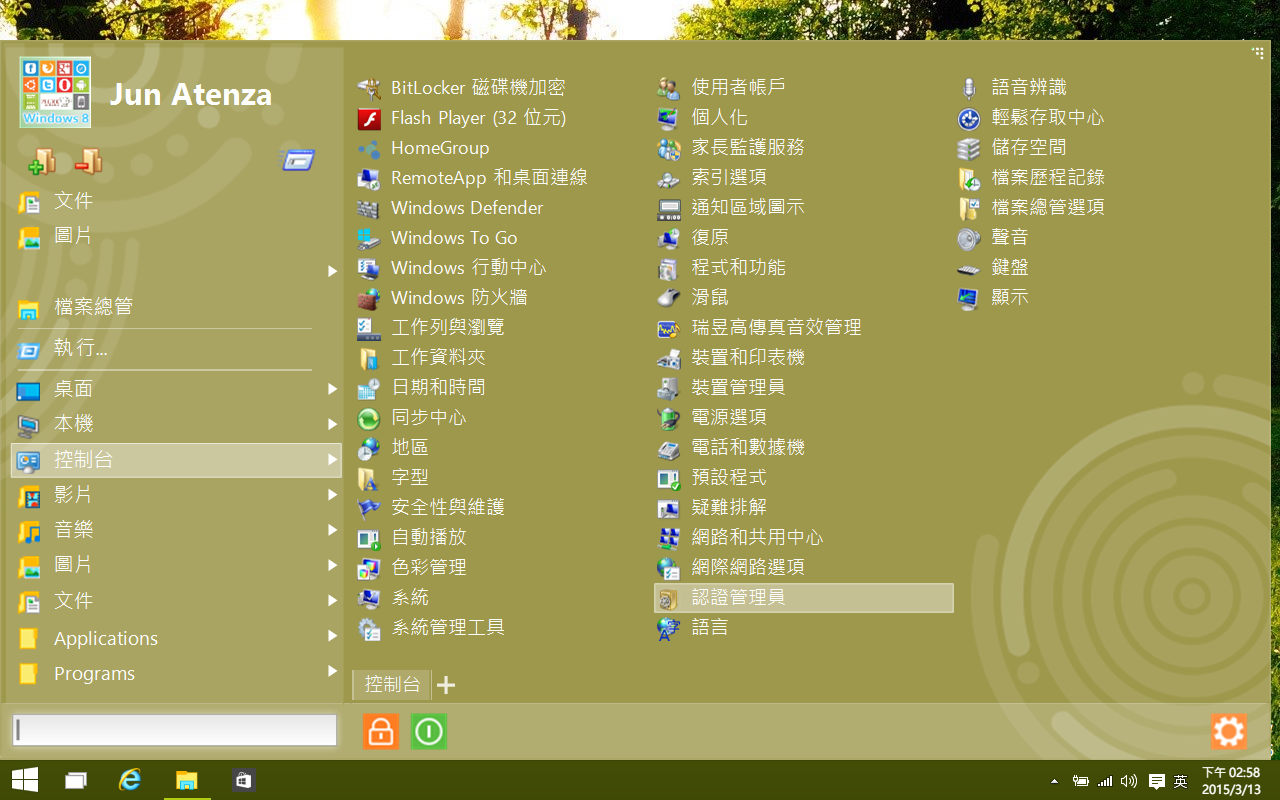Open pinned 文件 at top of menu
Viewport: 1280px width, 800px height.
click(175, 201)
